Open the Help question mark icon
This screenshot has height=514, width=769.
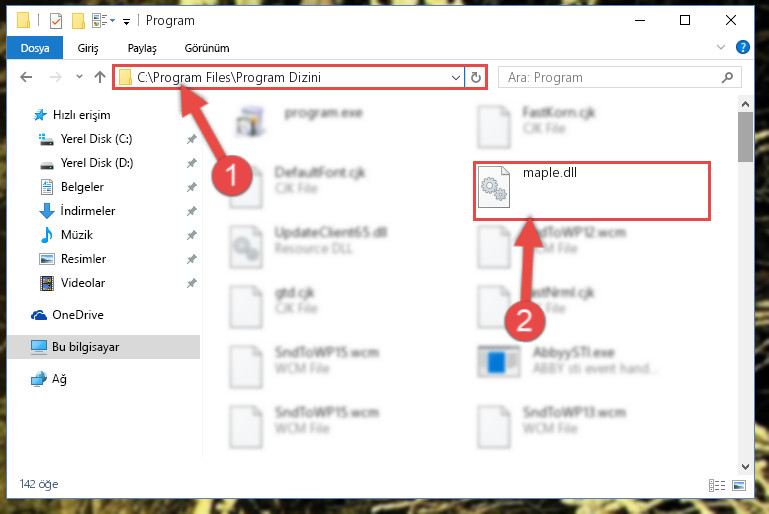pos(743,47)
